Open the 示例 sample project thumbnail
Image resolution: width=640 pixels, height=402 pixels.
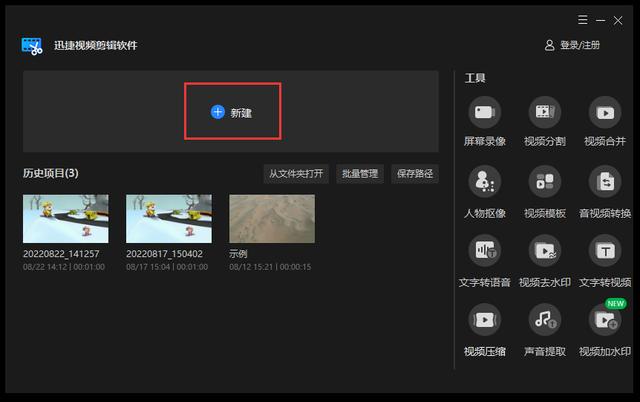[x=272, y=219]
